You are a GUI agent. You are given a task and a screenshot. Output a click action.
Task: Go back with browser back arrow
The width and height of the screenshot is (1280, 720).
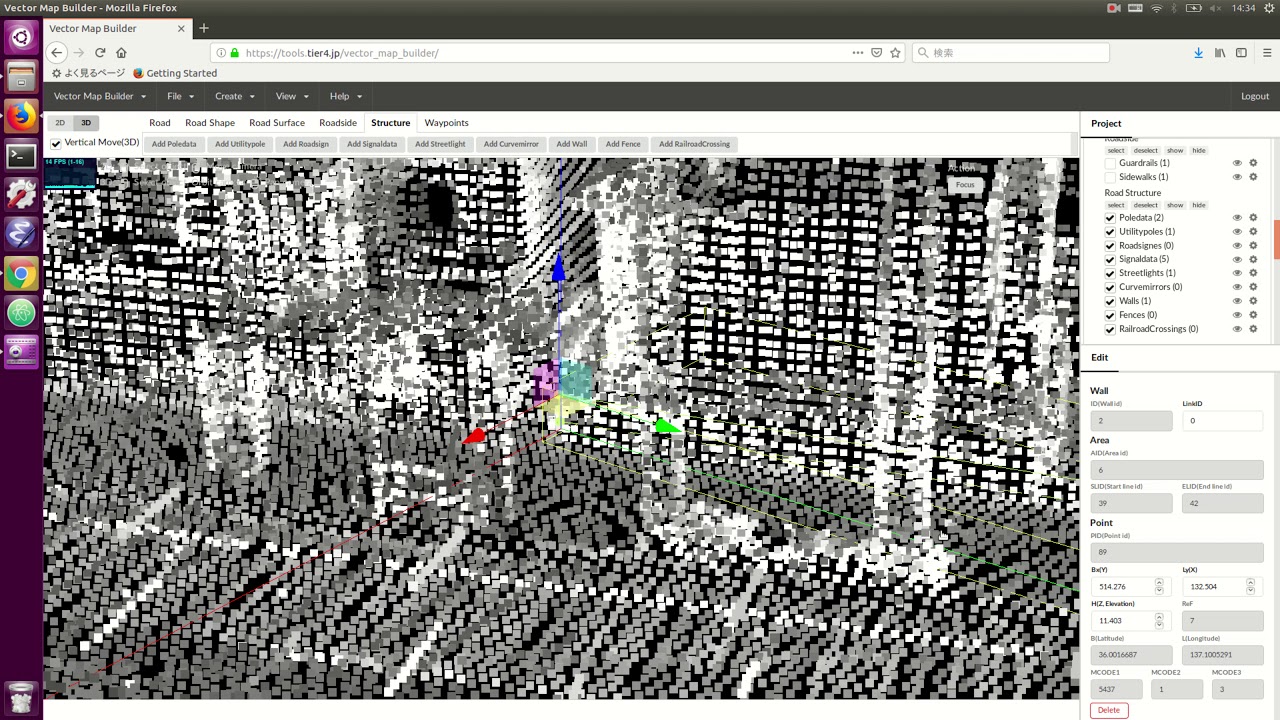coord(57,53)
